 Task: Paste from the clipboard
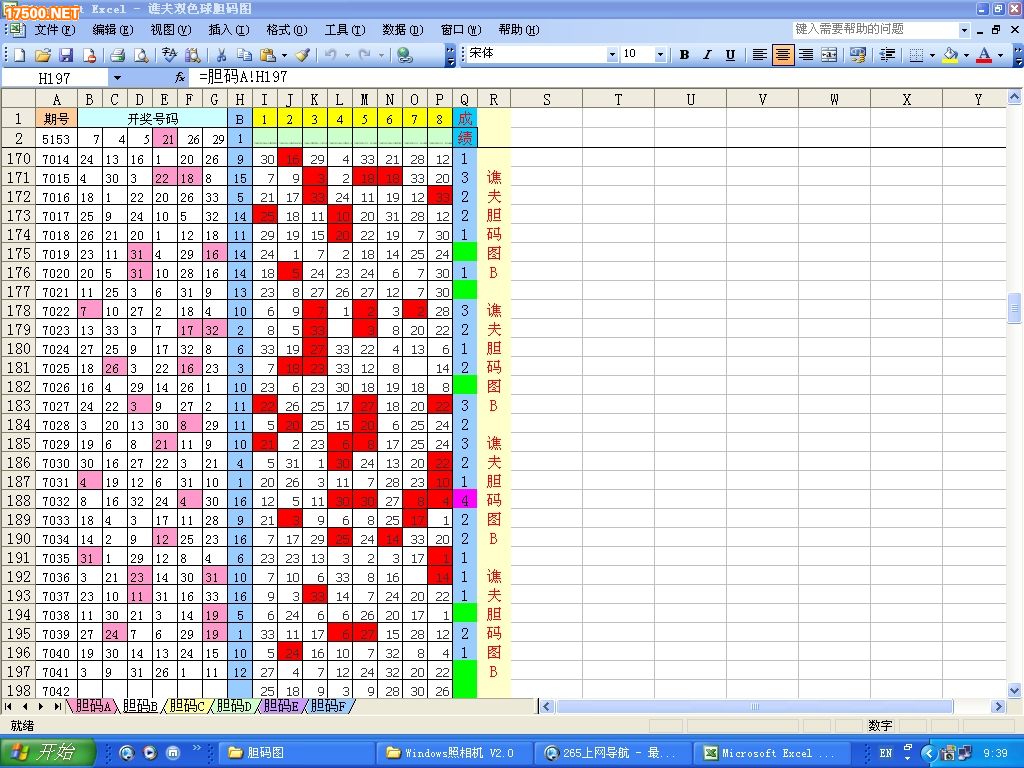[x=267, y=56]
